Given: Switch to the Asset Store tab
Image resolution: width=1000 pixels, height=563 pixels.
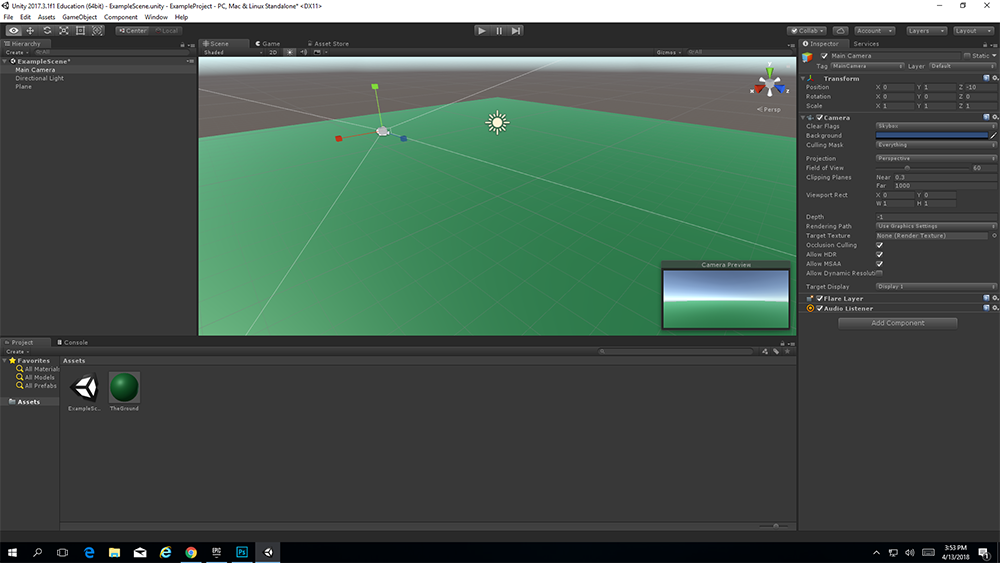Looking at the screenshot, I should pyautogui.click(x=328, y=44).
